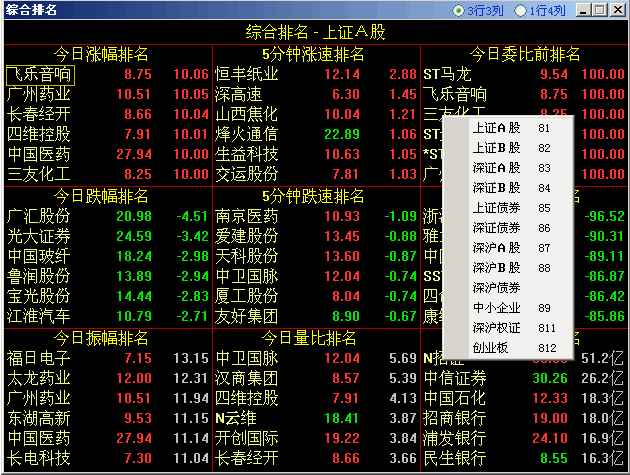This screenshot has height=475, width=630.
Task: Select 汉商集团 in 今日量比排名
Action: click(316, 378)
